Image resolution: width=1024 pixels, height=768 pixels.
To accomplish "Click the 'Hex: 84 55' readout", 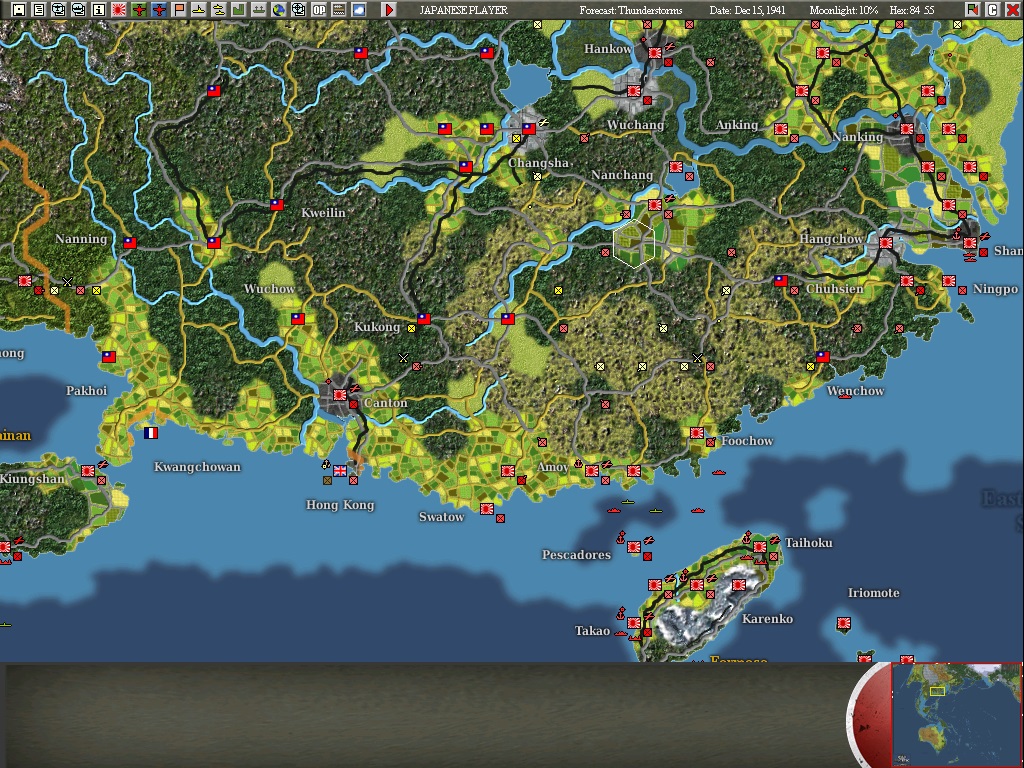I will click(x=912, y=10).
